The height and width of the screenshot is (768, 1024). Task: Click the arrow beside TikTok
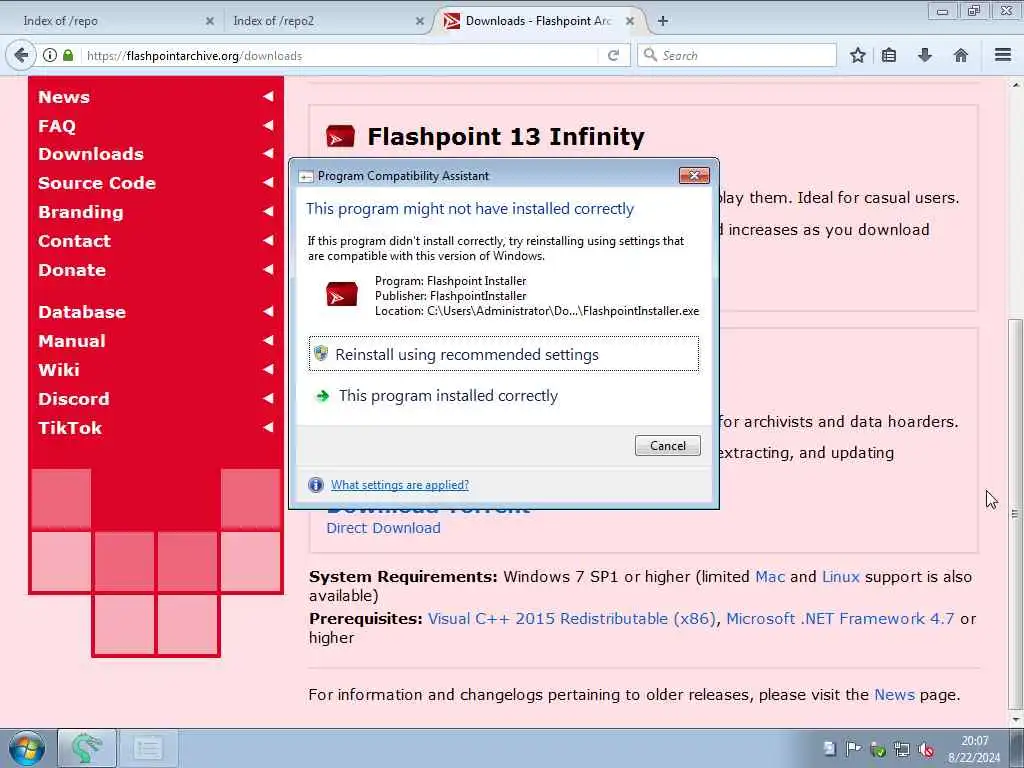tap(268, 427)
